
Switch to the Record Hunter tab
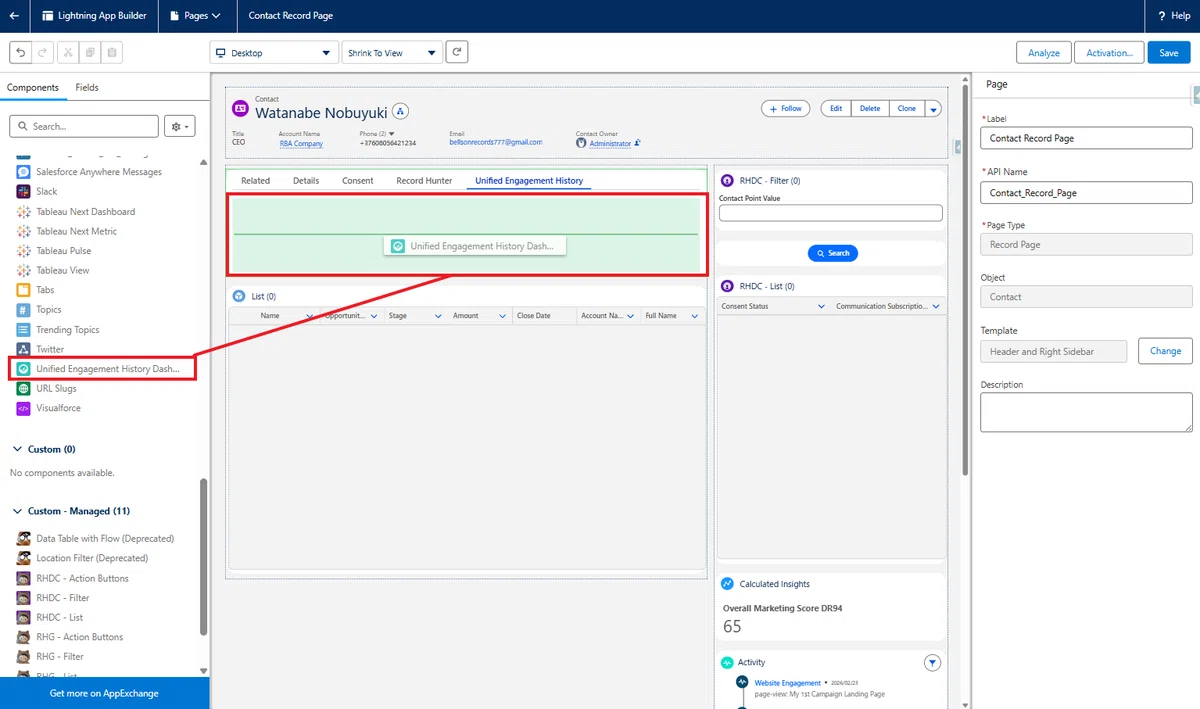pyautogui.click(x=424, y=181)
